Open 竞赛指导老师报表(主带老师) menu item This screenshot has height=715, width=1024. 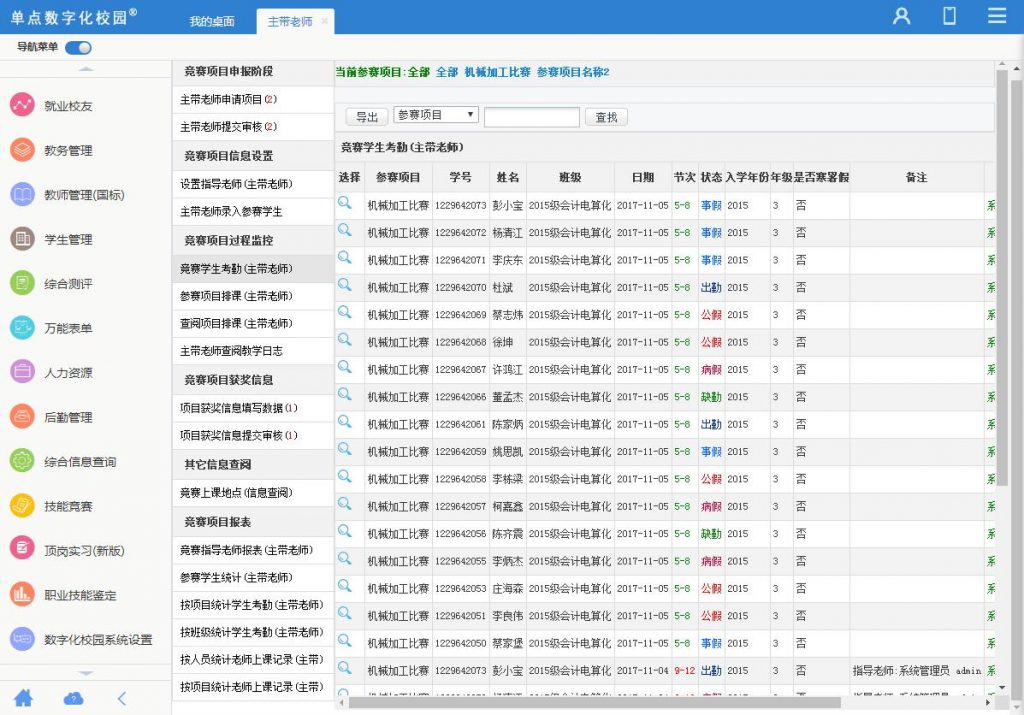pyautogui.click(x=253, y=550)
